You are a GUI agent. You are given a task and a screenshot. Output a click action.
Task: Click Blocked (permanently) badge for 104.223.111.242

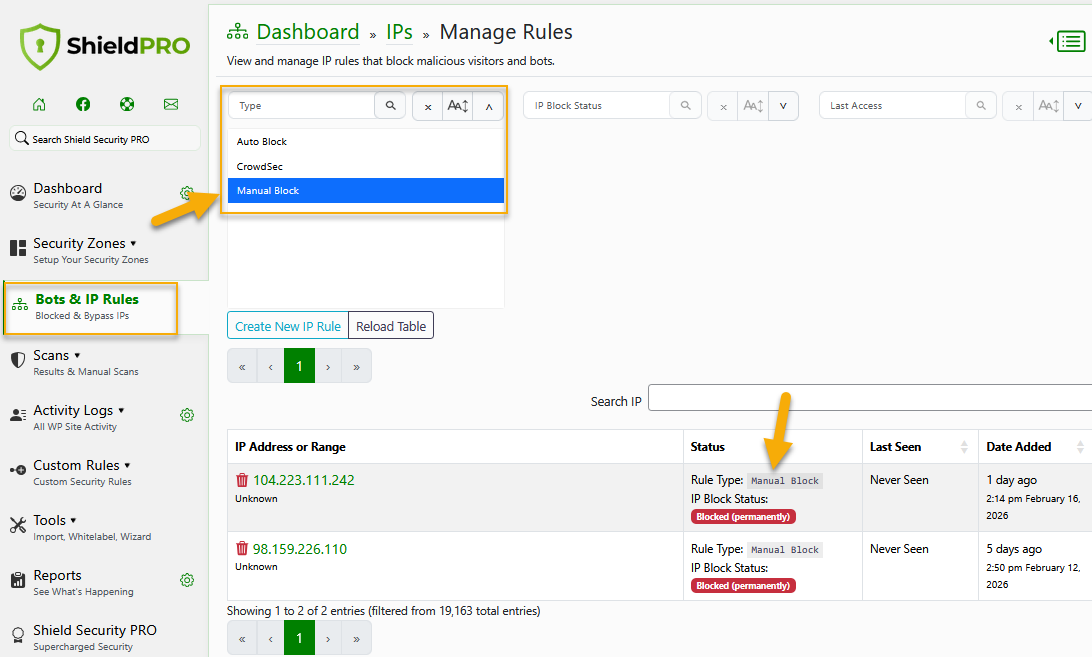743,517
